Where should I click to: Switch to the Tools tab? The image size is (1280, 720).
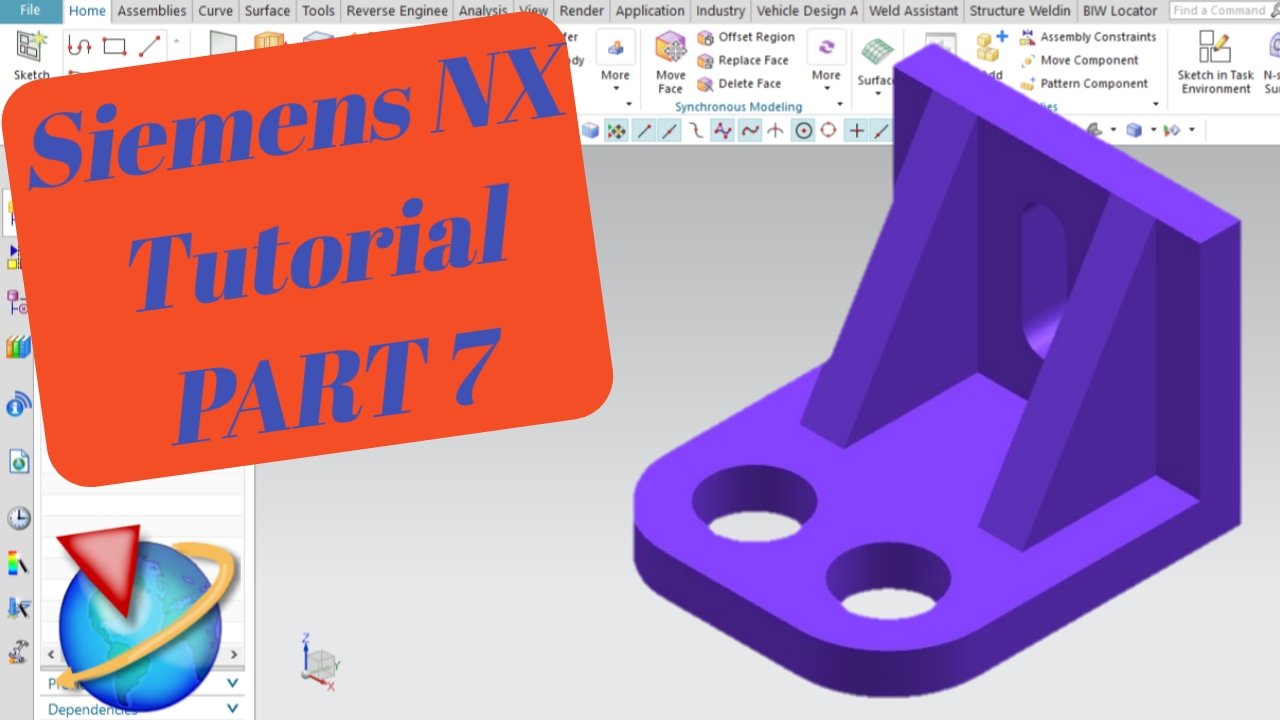point(318,11)
